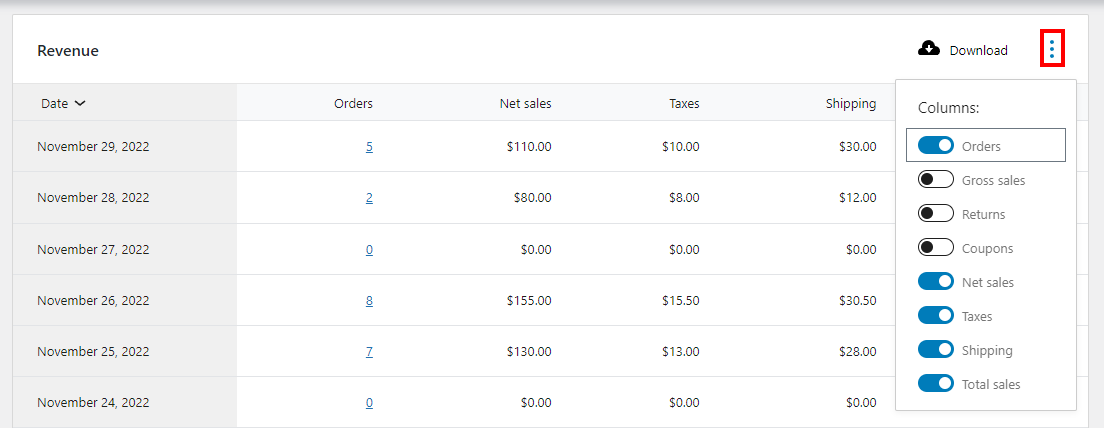Open the three-dot column options menu

(x=1051, y=49)
